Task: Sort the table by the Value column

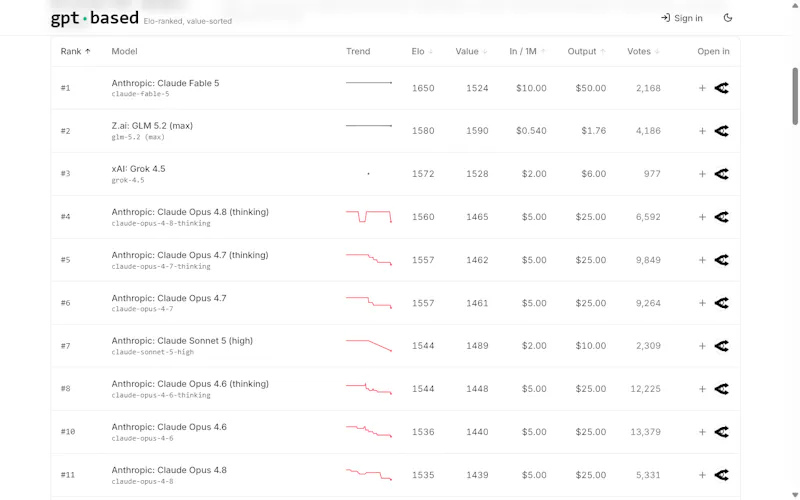Action: (x=471, y=51)
